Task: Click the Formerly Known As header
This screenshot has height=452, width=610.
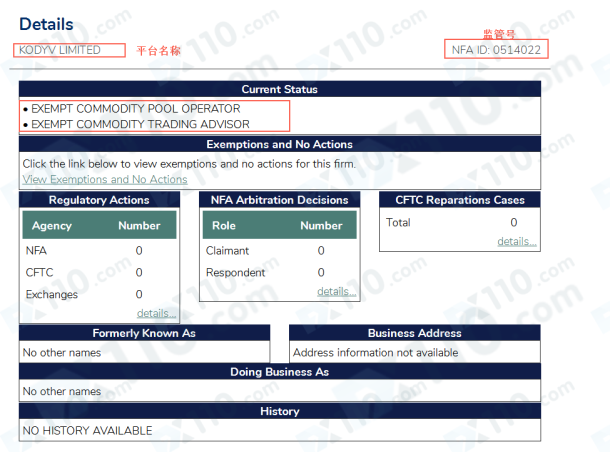Action: point(144,333)
